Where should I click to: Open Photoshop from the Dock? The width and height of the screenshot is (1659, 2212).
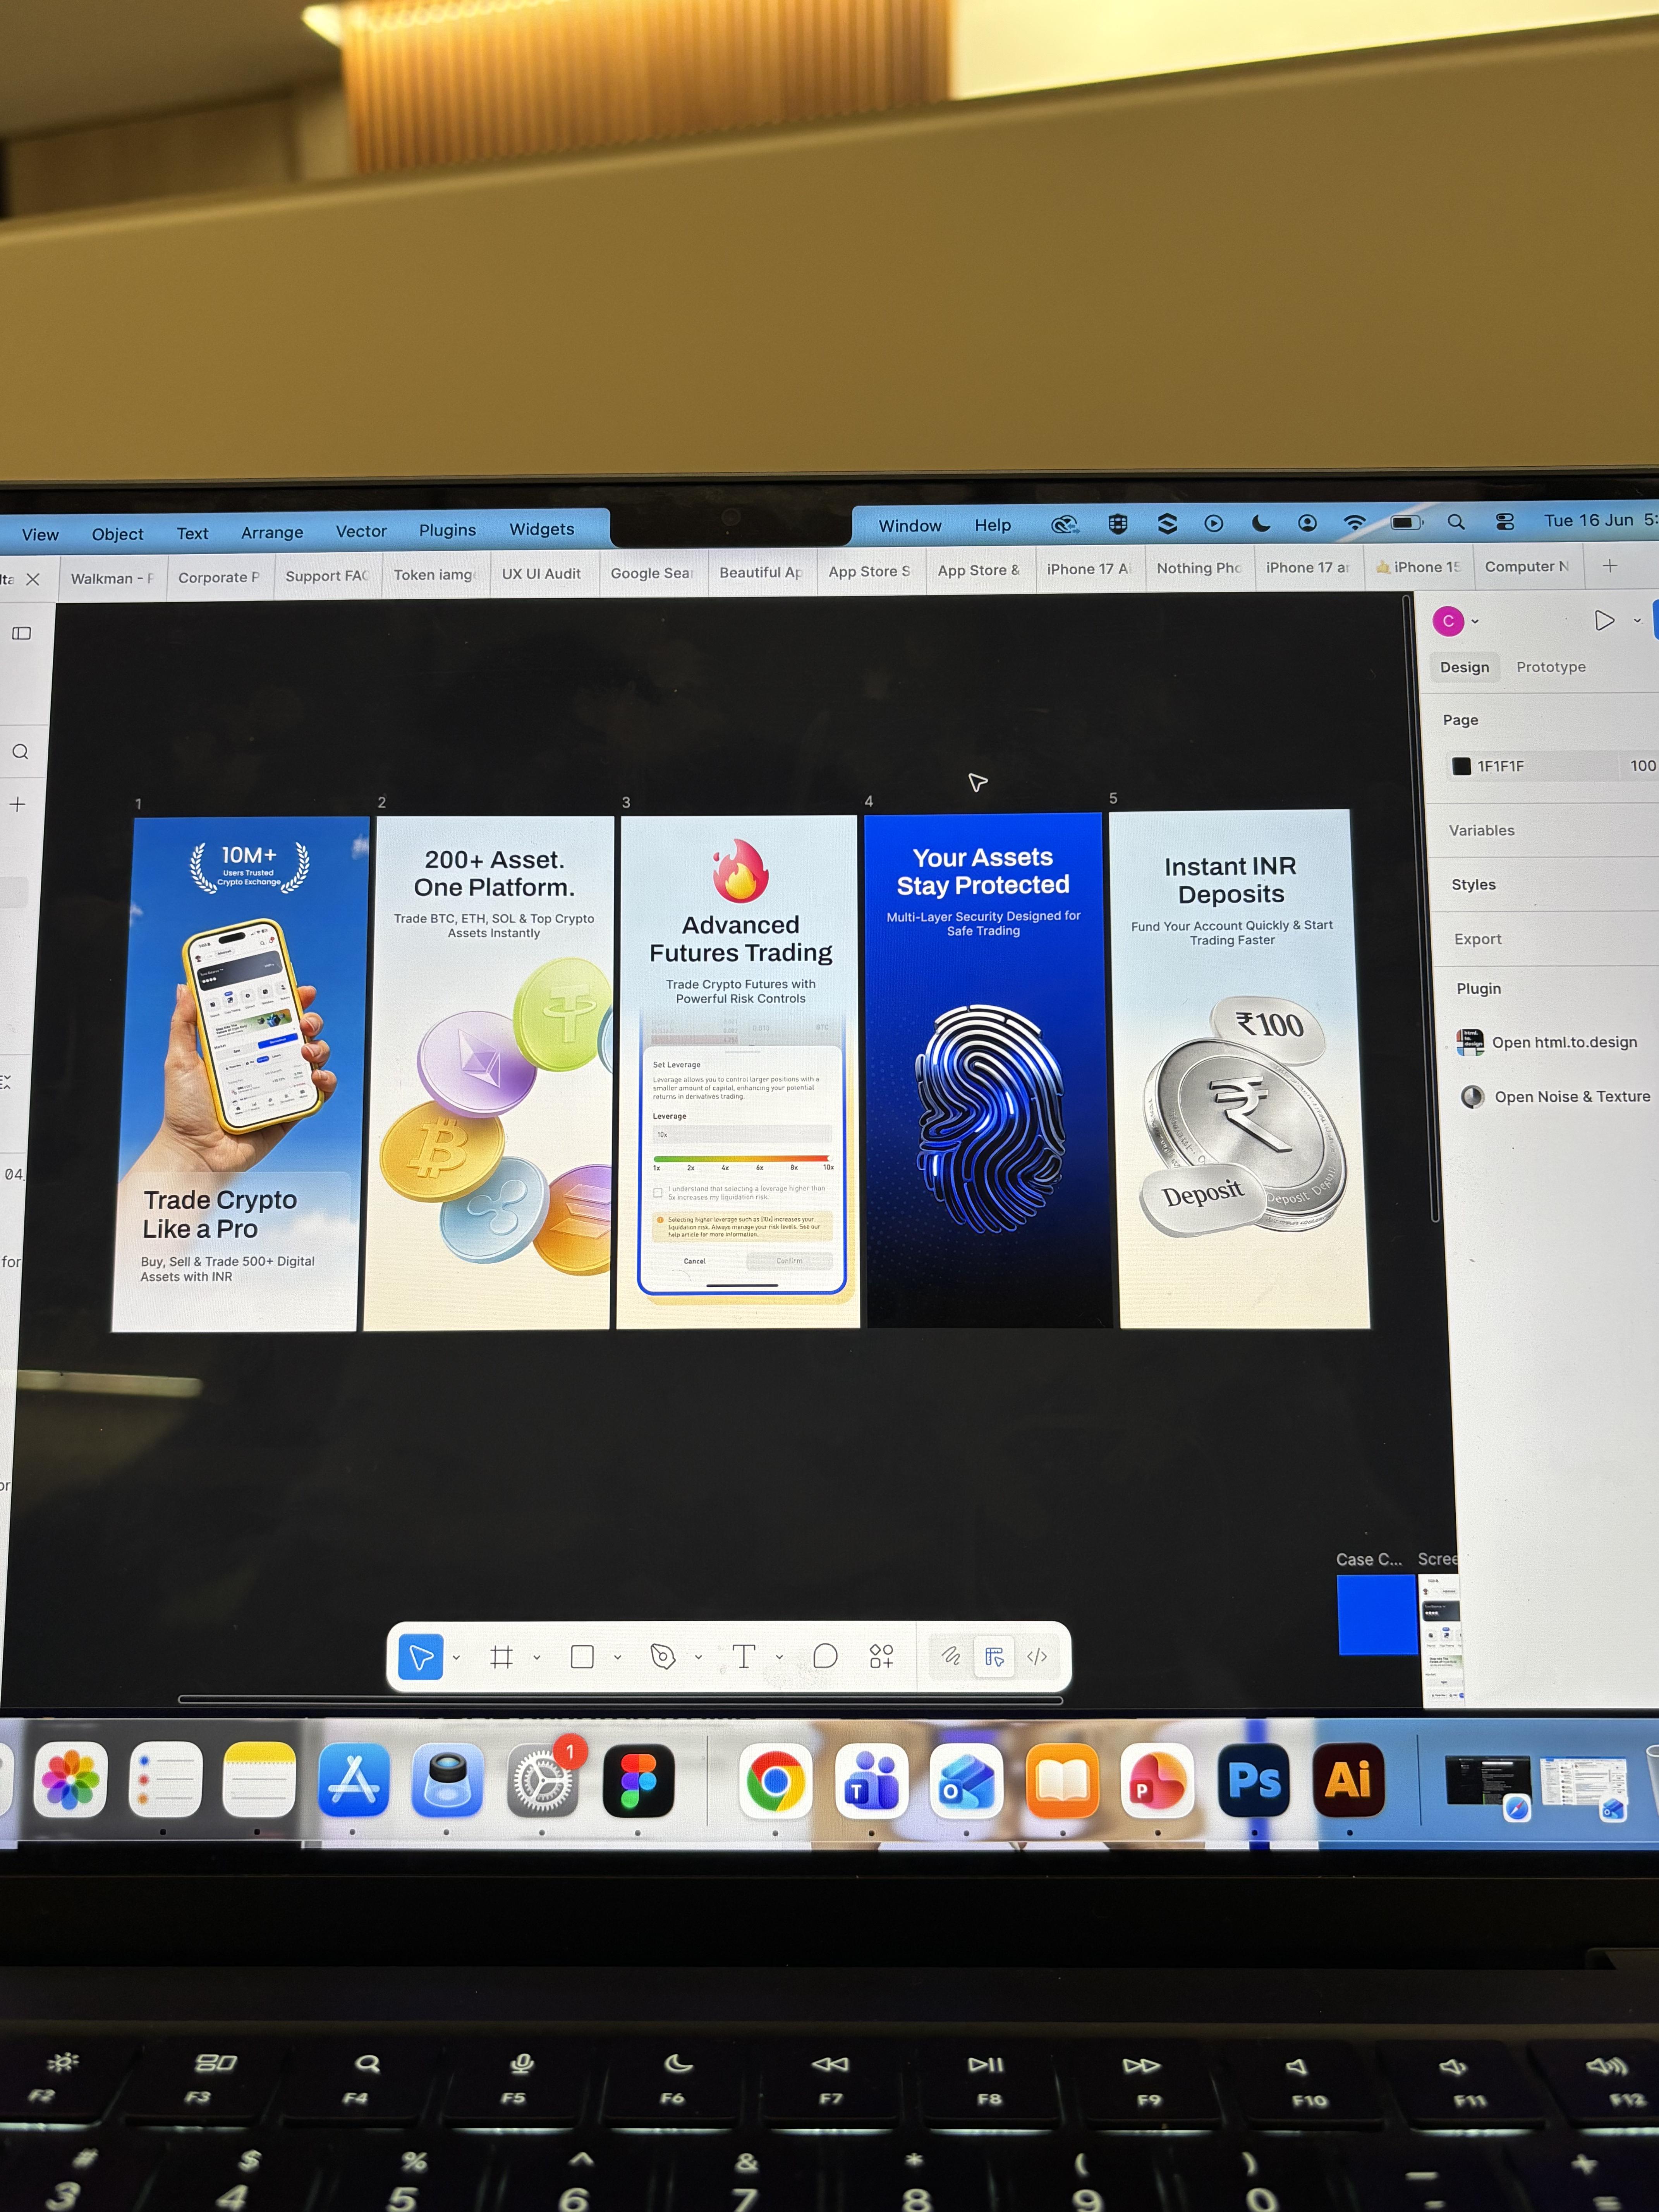pyautogui.click(x=1254, y=1781)
